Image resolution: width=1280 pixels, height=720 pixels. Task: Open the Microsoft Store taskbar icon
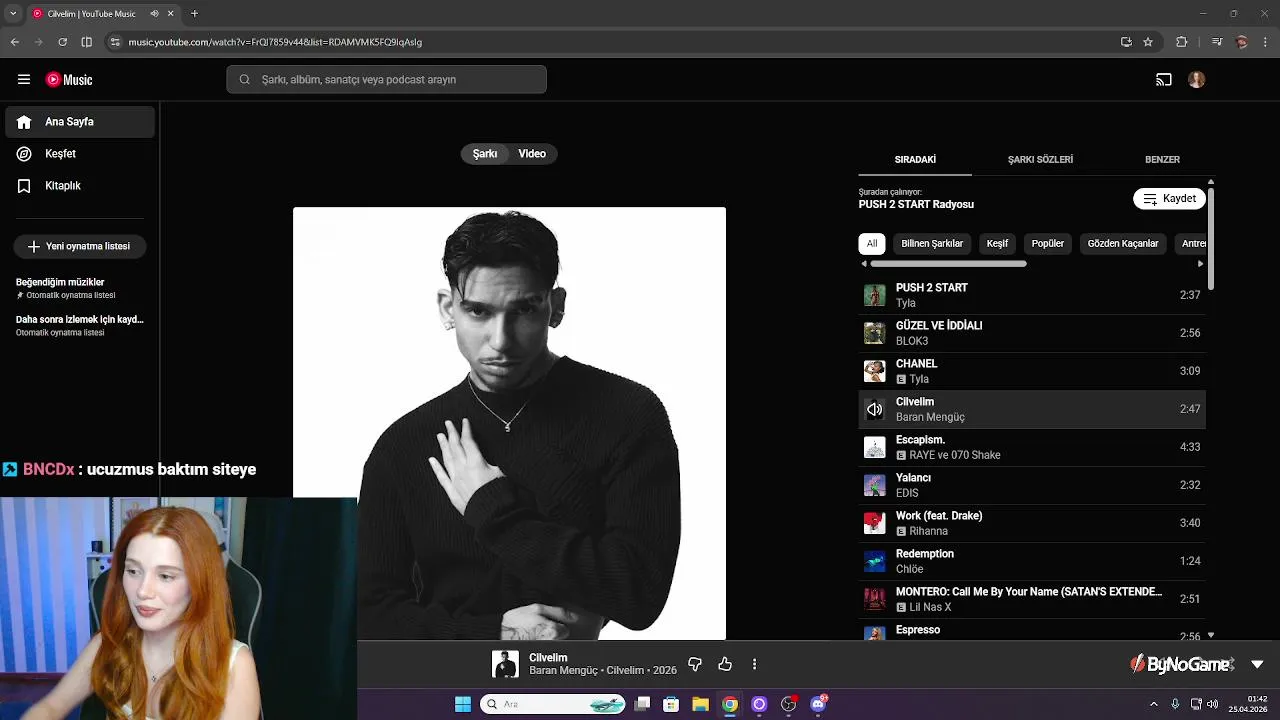(671, 704)
